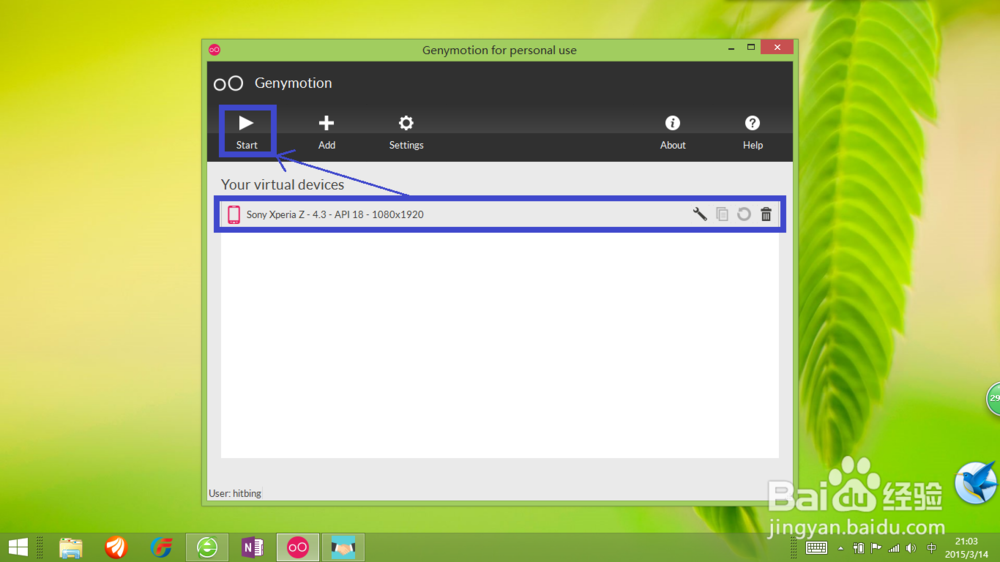Click the 'Your virtual devices' heading
Viewport: 1000px width, 562px height.
click(283, 184)
